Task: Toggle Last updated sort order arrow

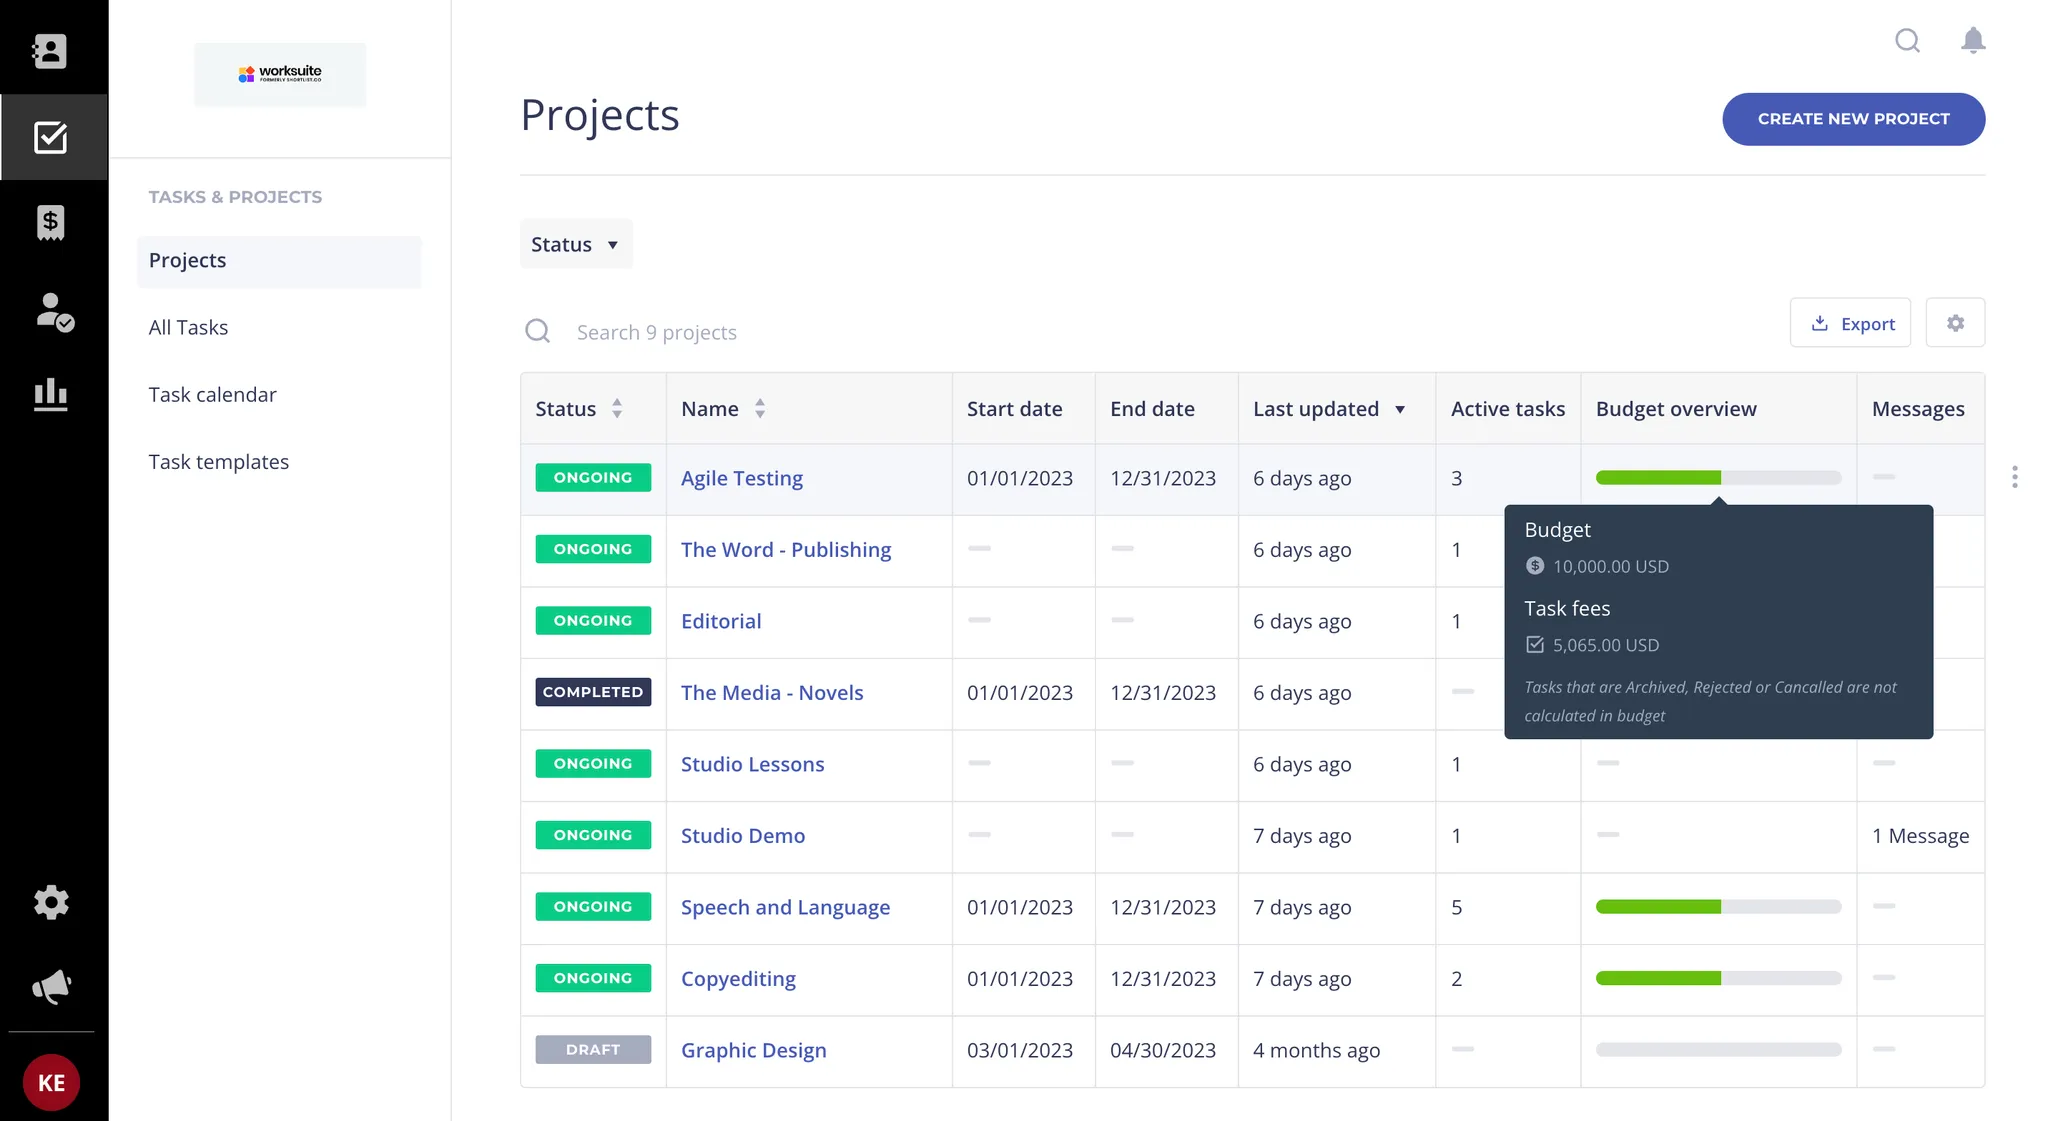Action: point(1400,409)
